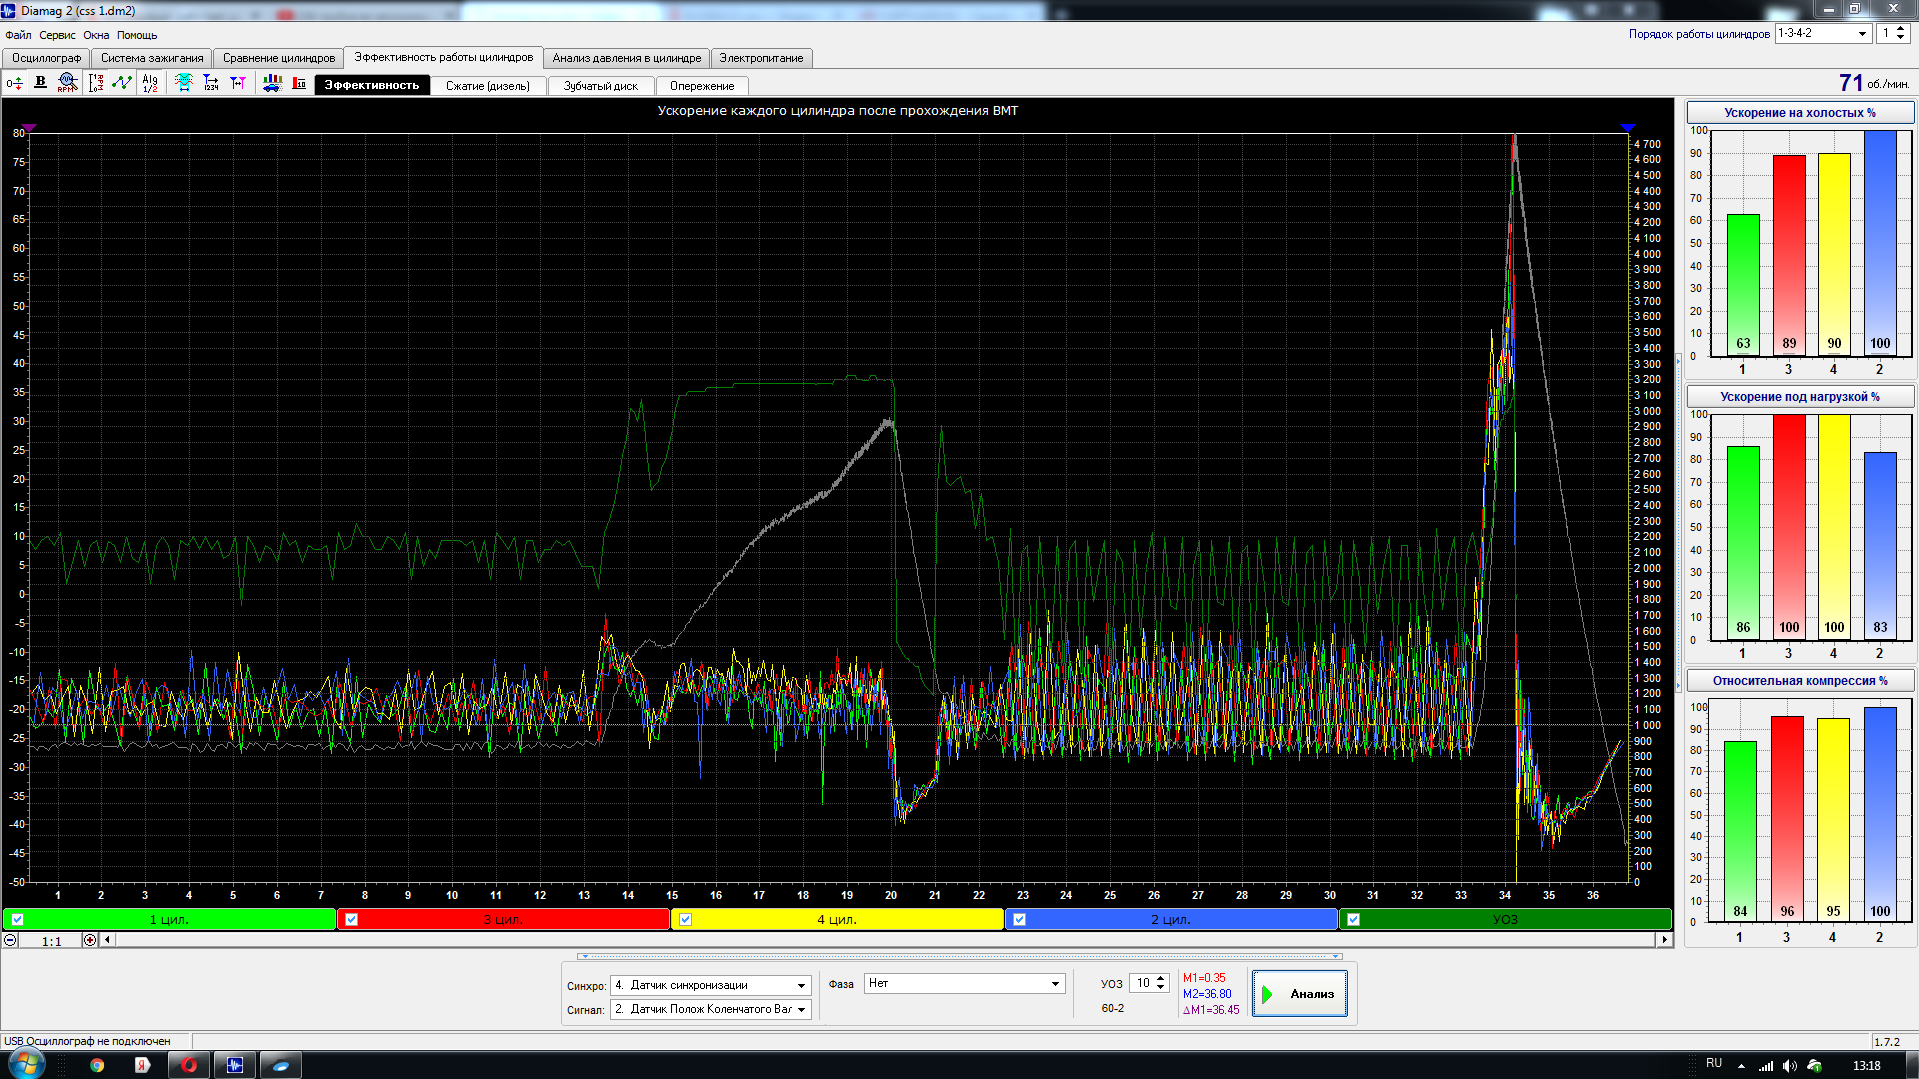Open Windows Start menu orb
The width and height of the screenshot is (1919, 1079).
pos(25,1064)
